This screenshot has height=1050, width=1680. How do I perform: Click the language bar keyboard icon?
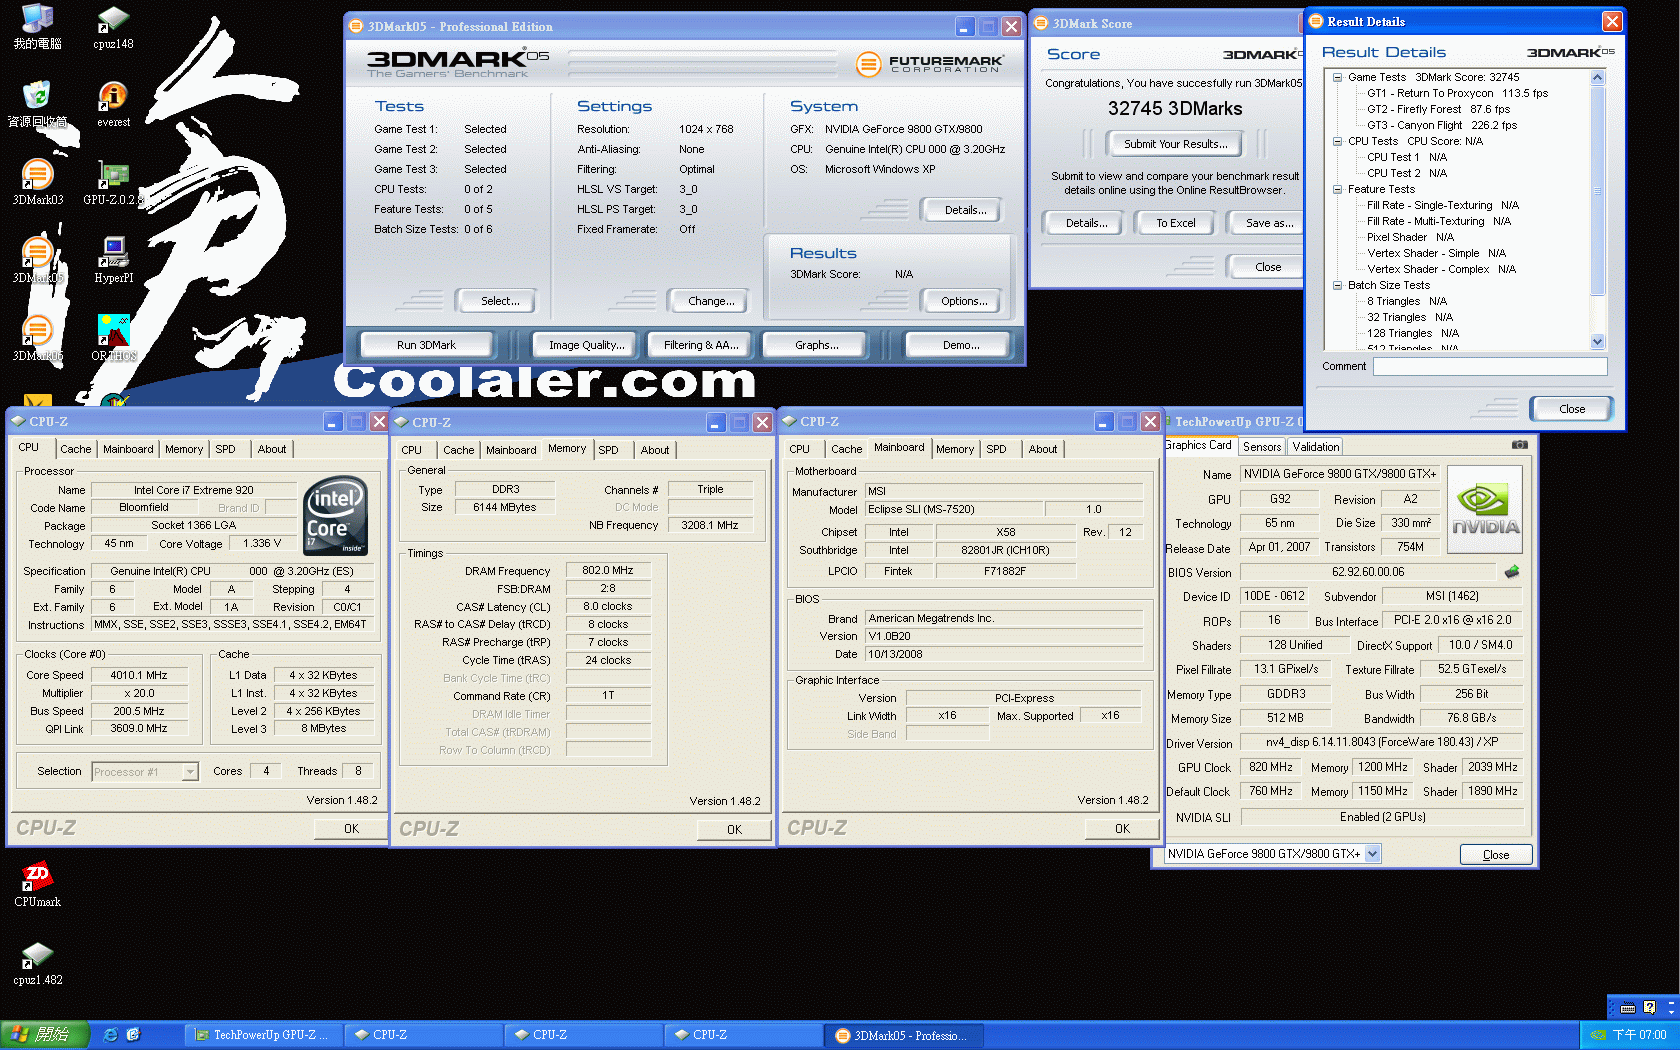point(1627,1007)
